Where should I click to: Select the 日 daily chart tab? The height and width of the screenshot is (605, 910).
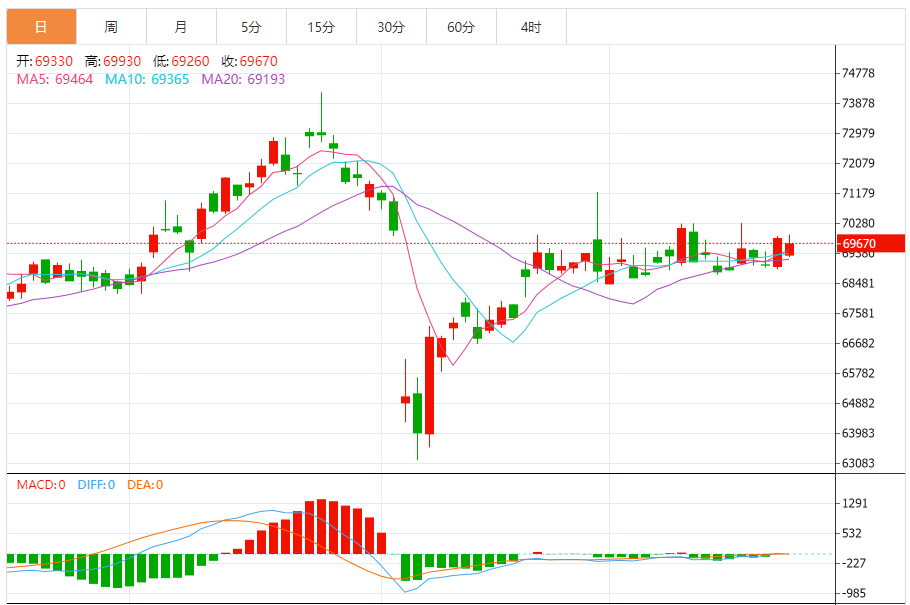tap(41, 27)
